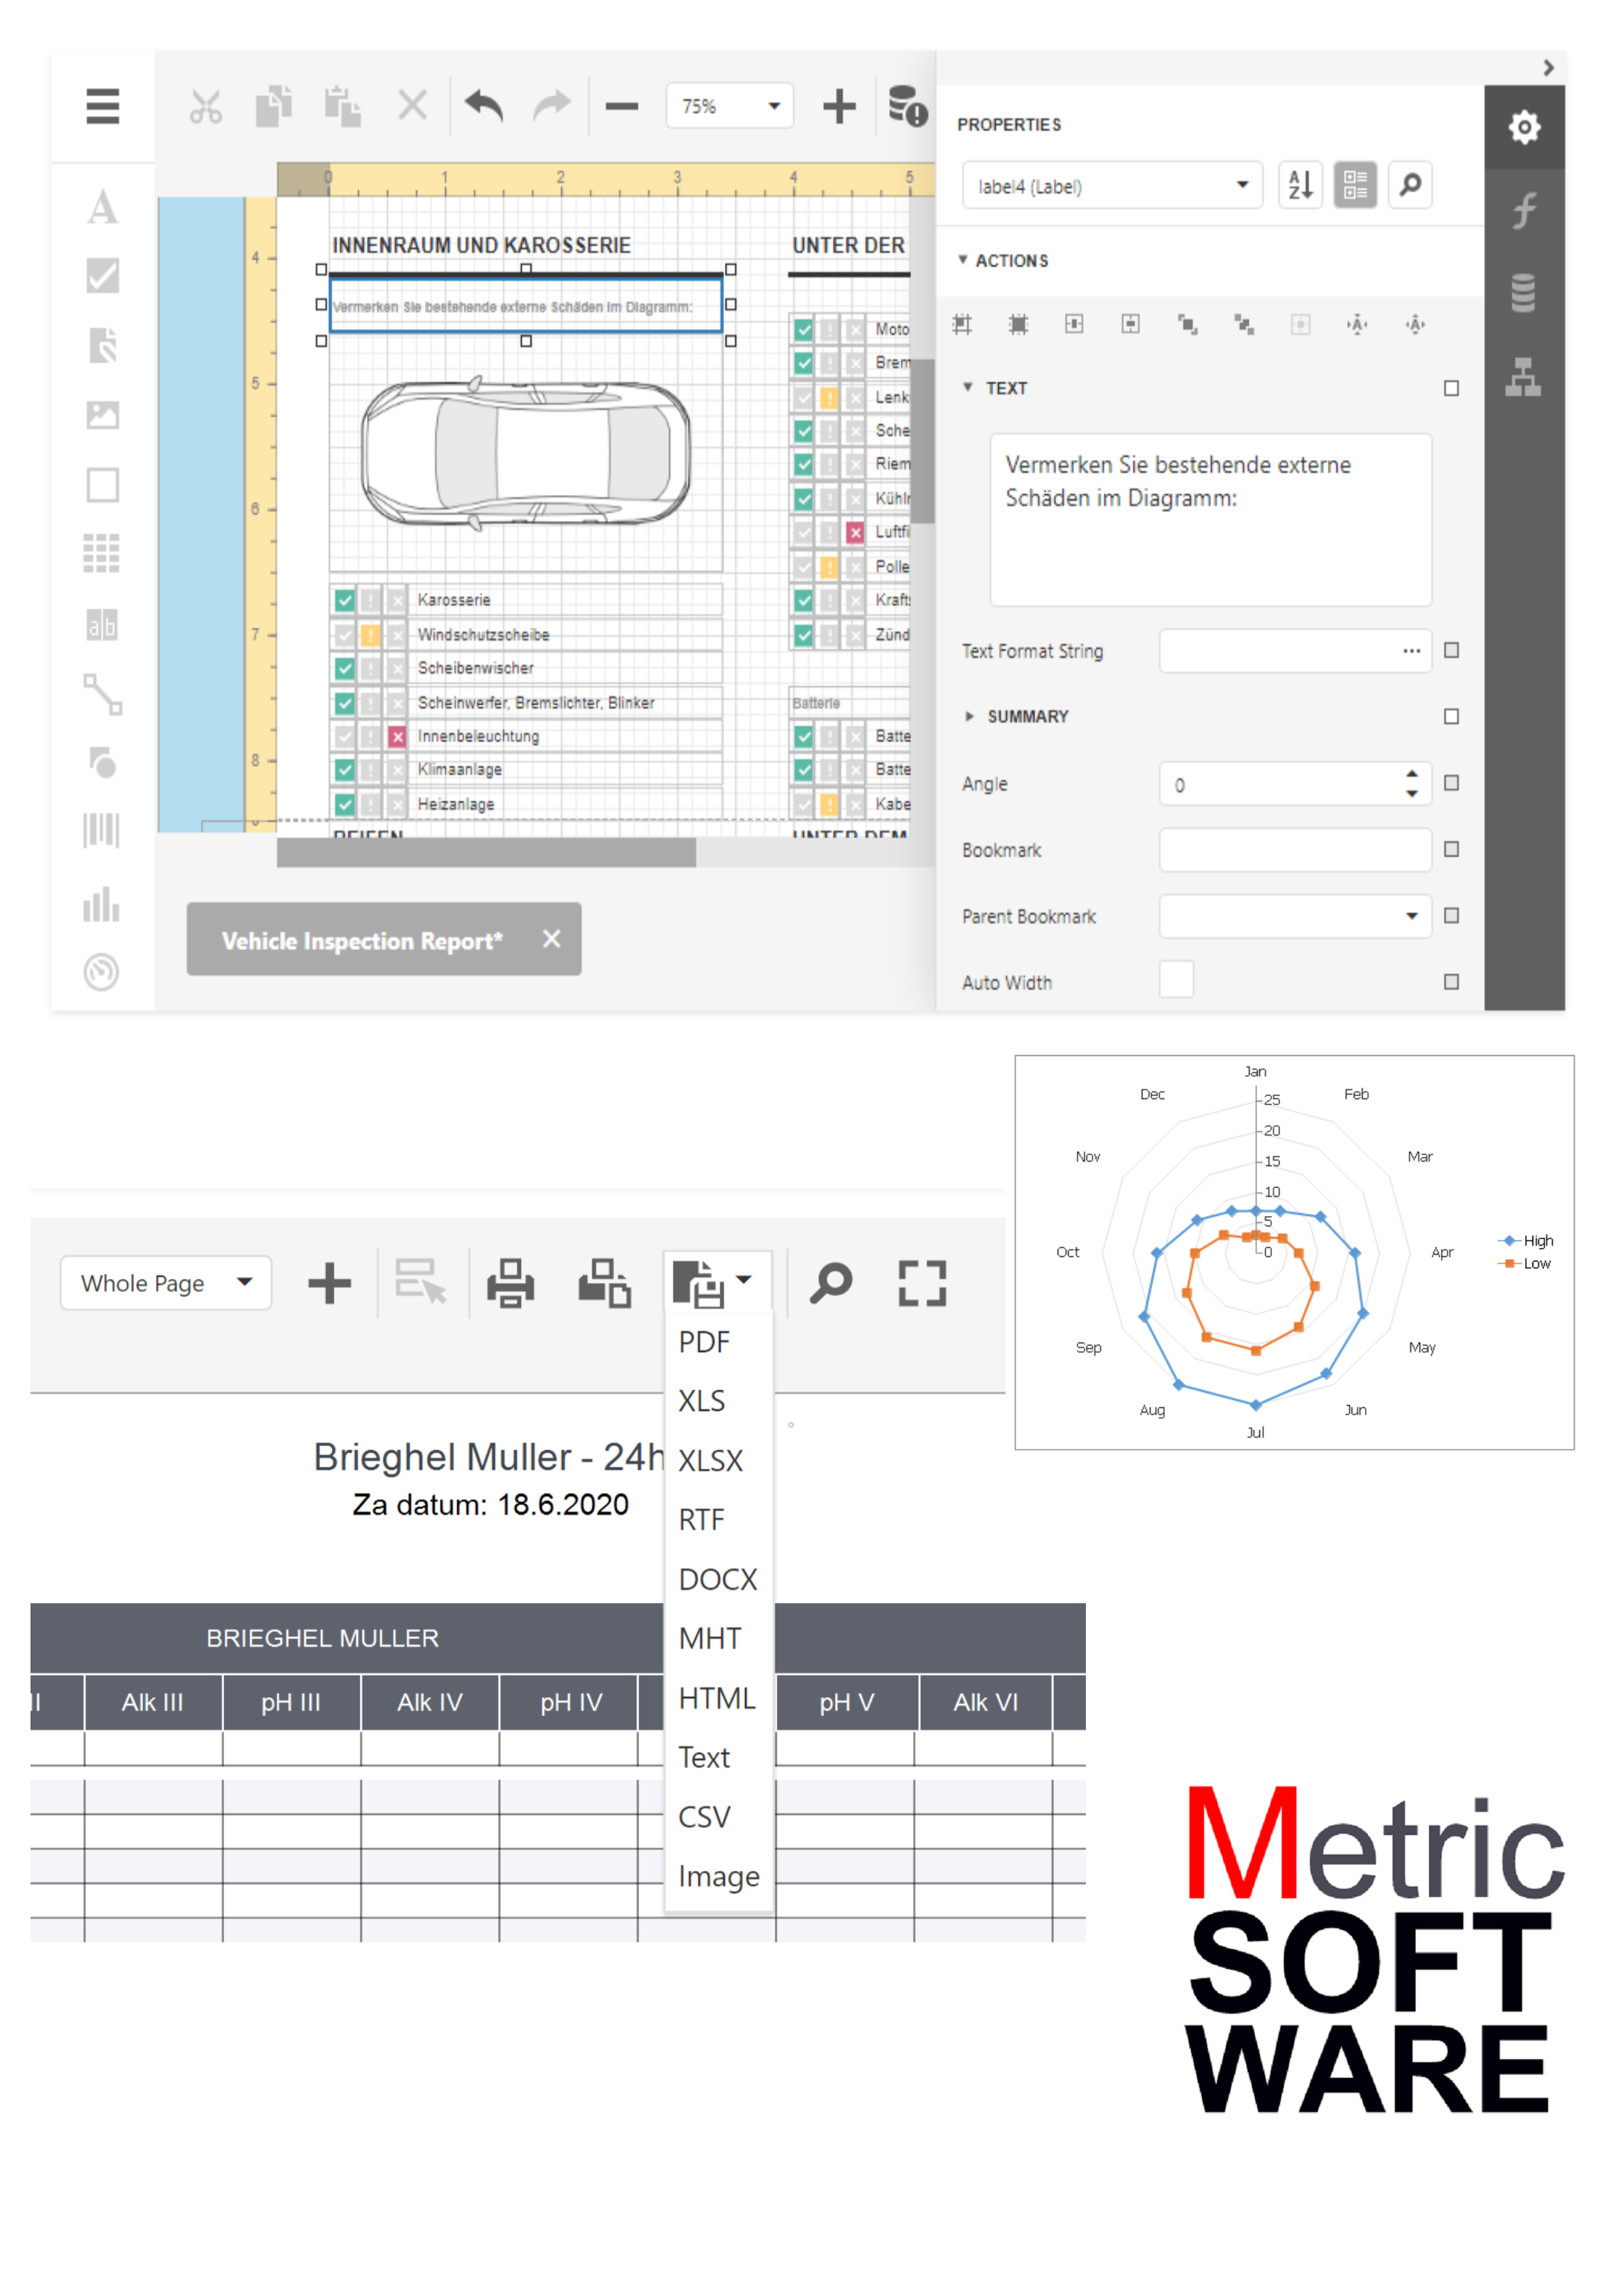This screenshot has height=2269, width=1624.
Task: Choose CSV export format
Action: 704,1817
